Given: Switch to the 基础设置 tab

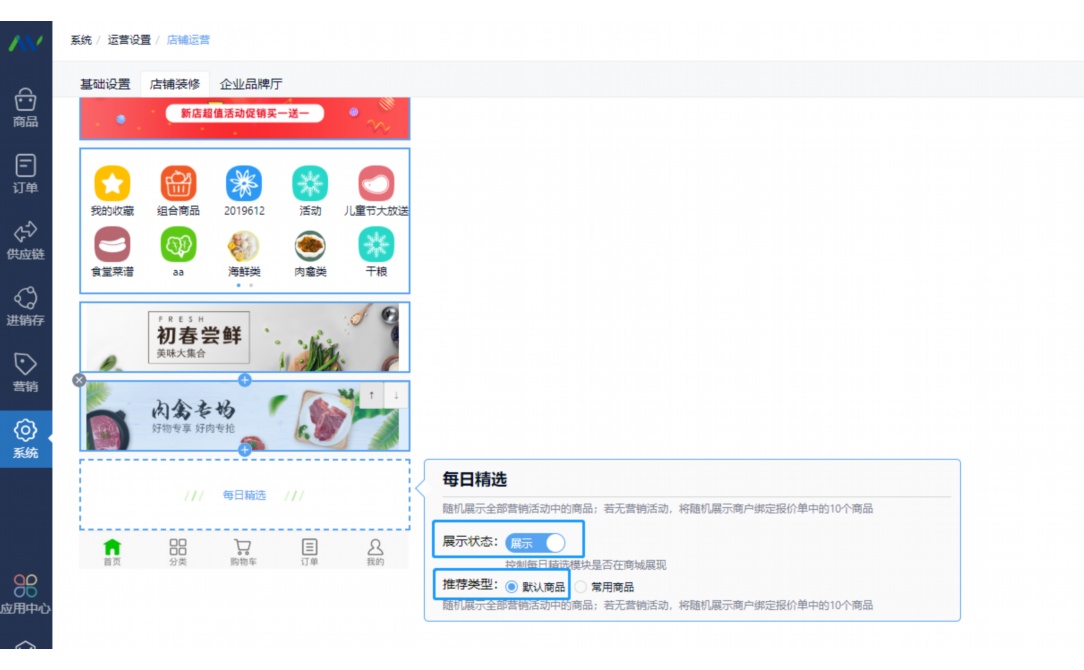Looking at the screenshot, I should click(x=105, y=84).
